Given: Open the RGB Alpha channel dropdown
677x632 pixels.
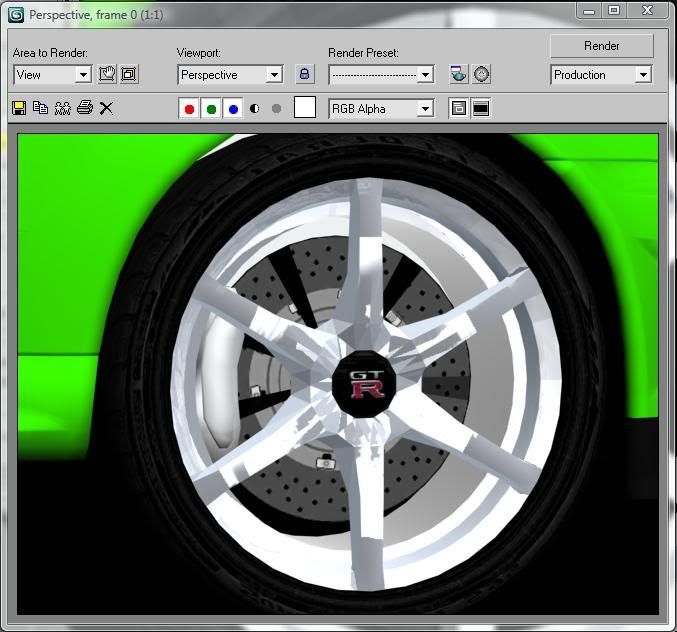Looking at the screenshot, I should coord(381,109).
